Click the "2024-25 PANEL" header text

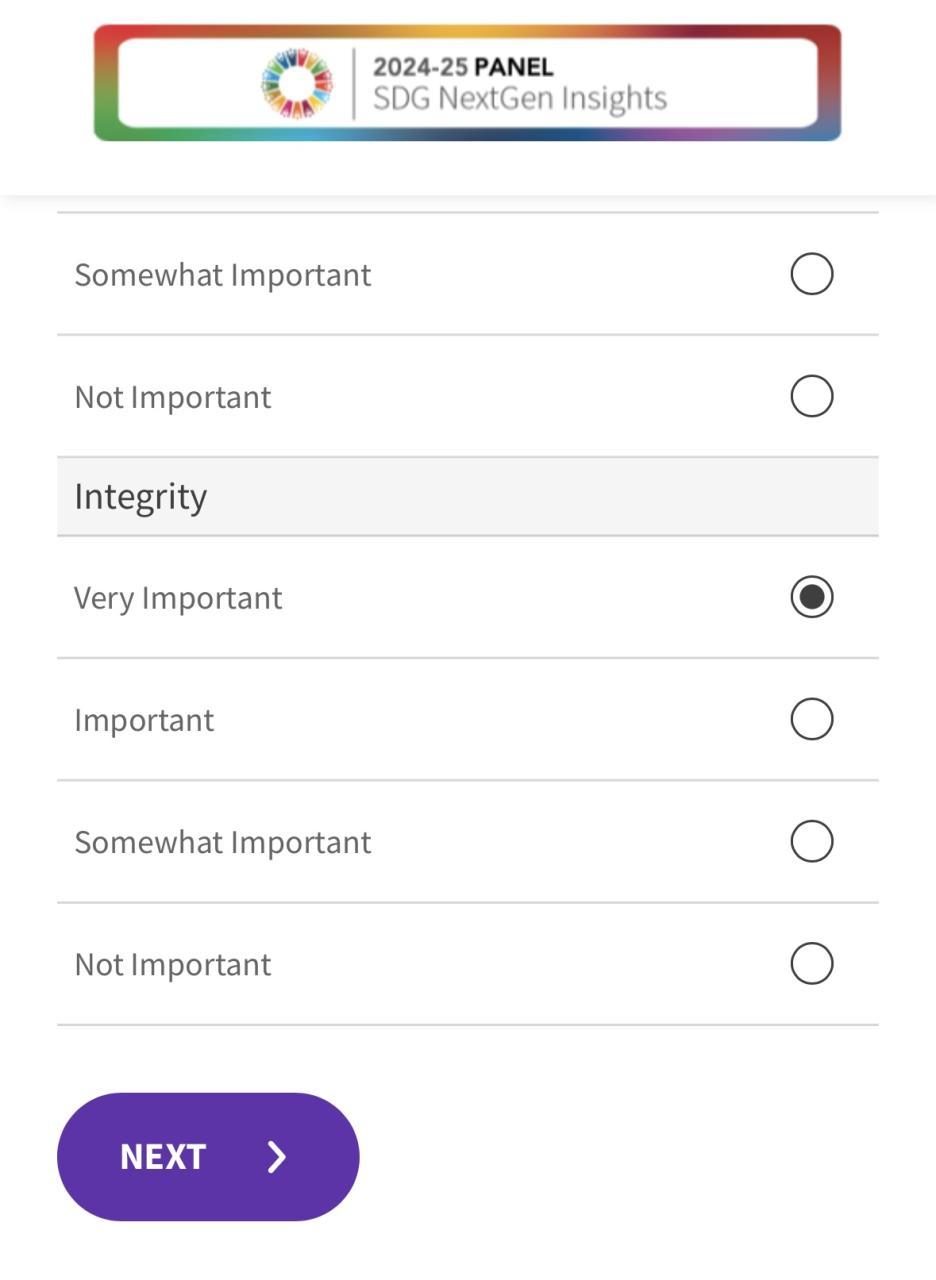click(462, 67)
